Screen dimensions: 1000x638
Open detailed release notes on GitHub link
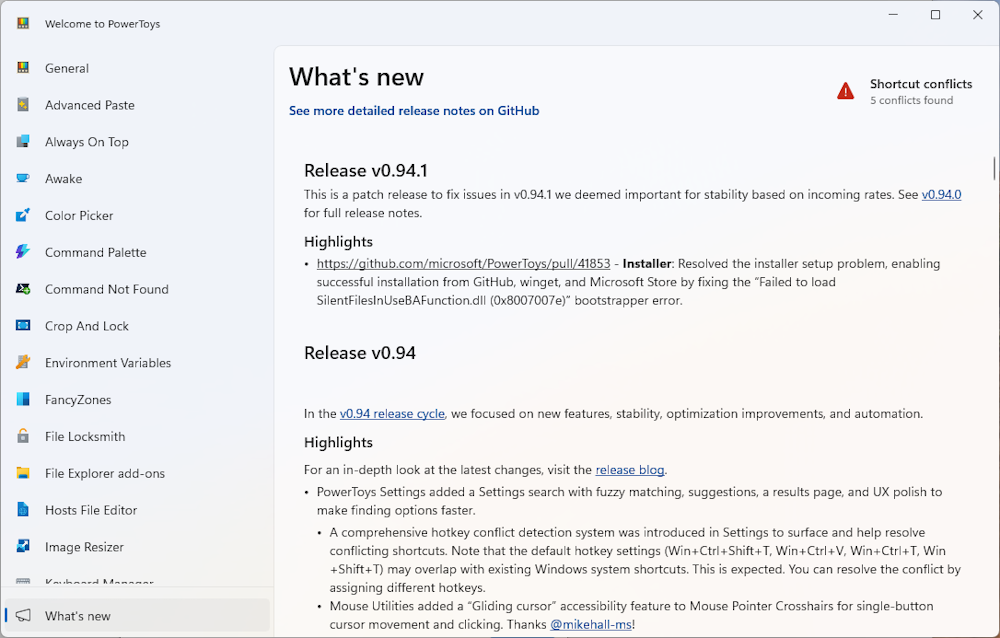(414, 111)
